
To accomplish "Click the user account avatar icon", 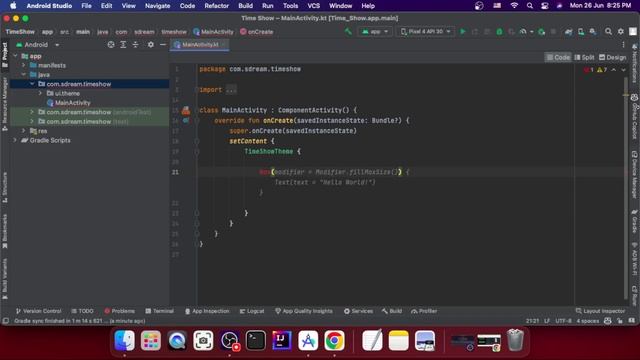I will pyautogui.click(x=633, y=31).
